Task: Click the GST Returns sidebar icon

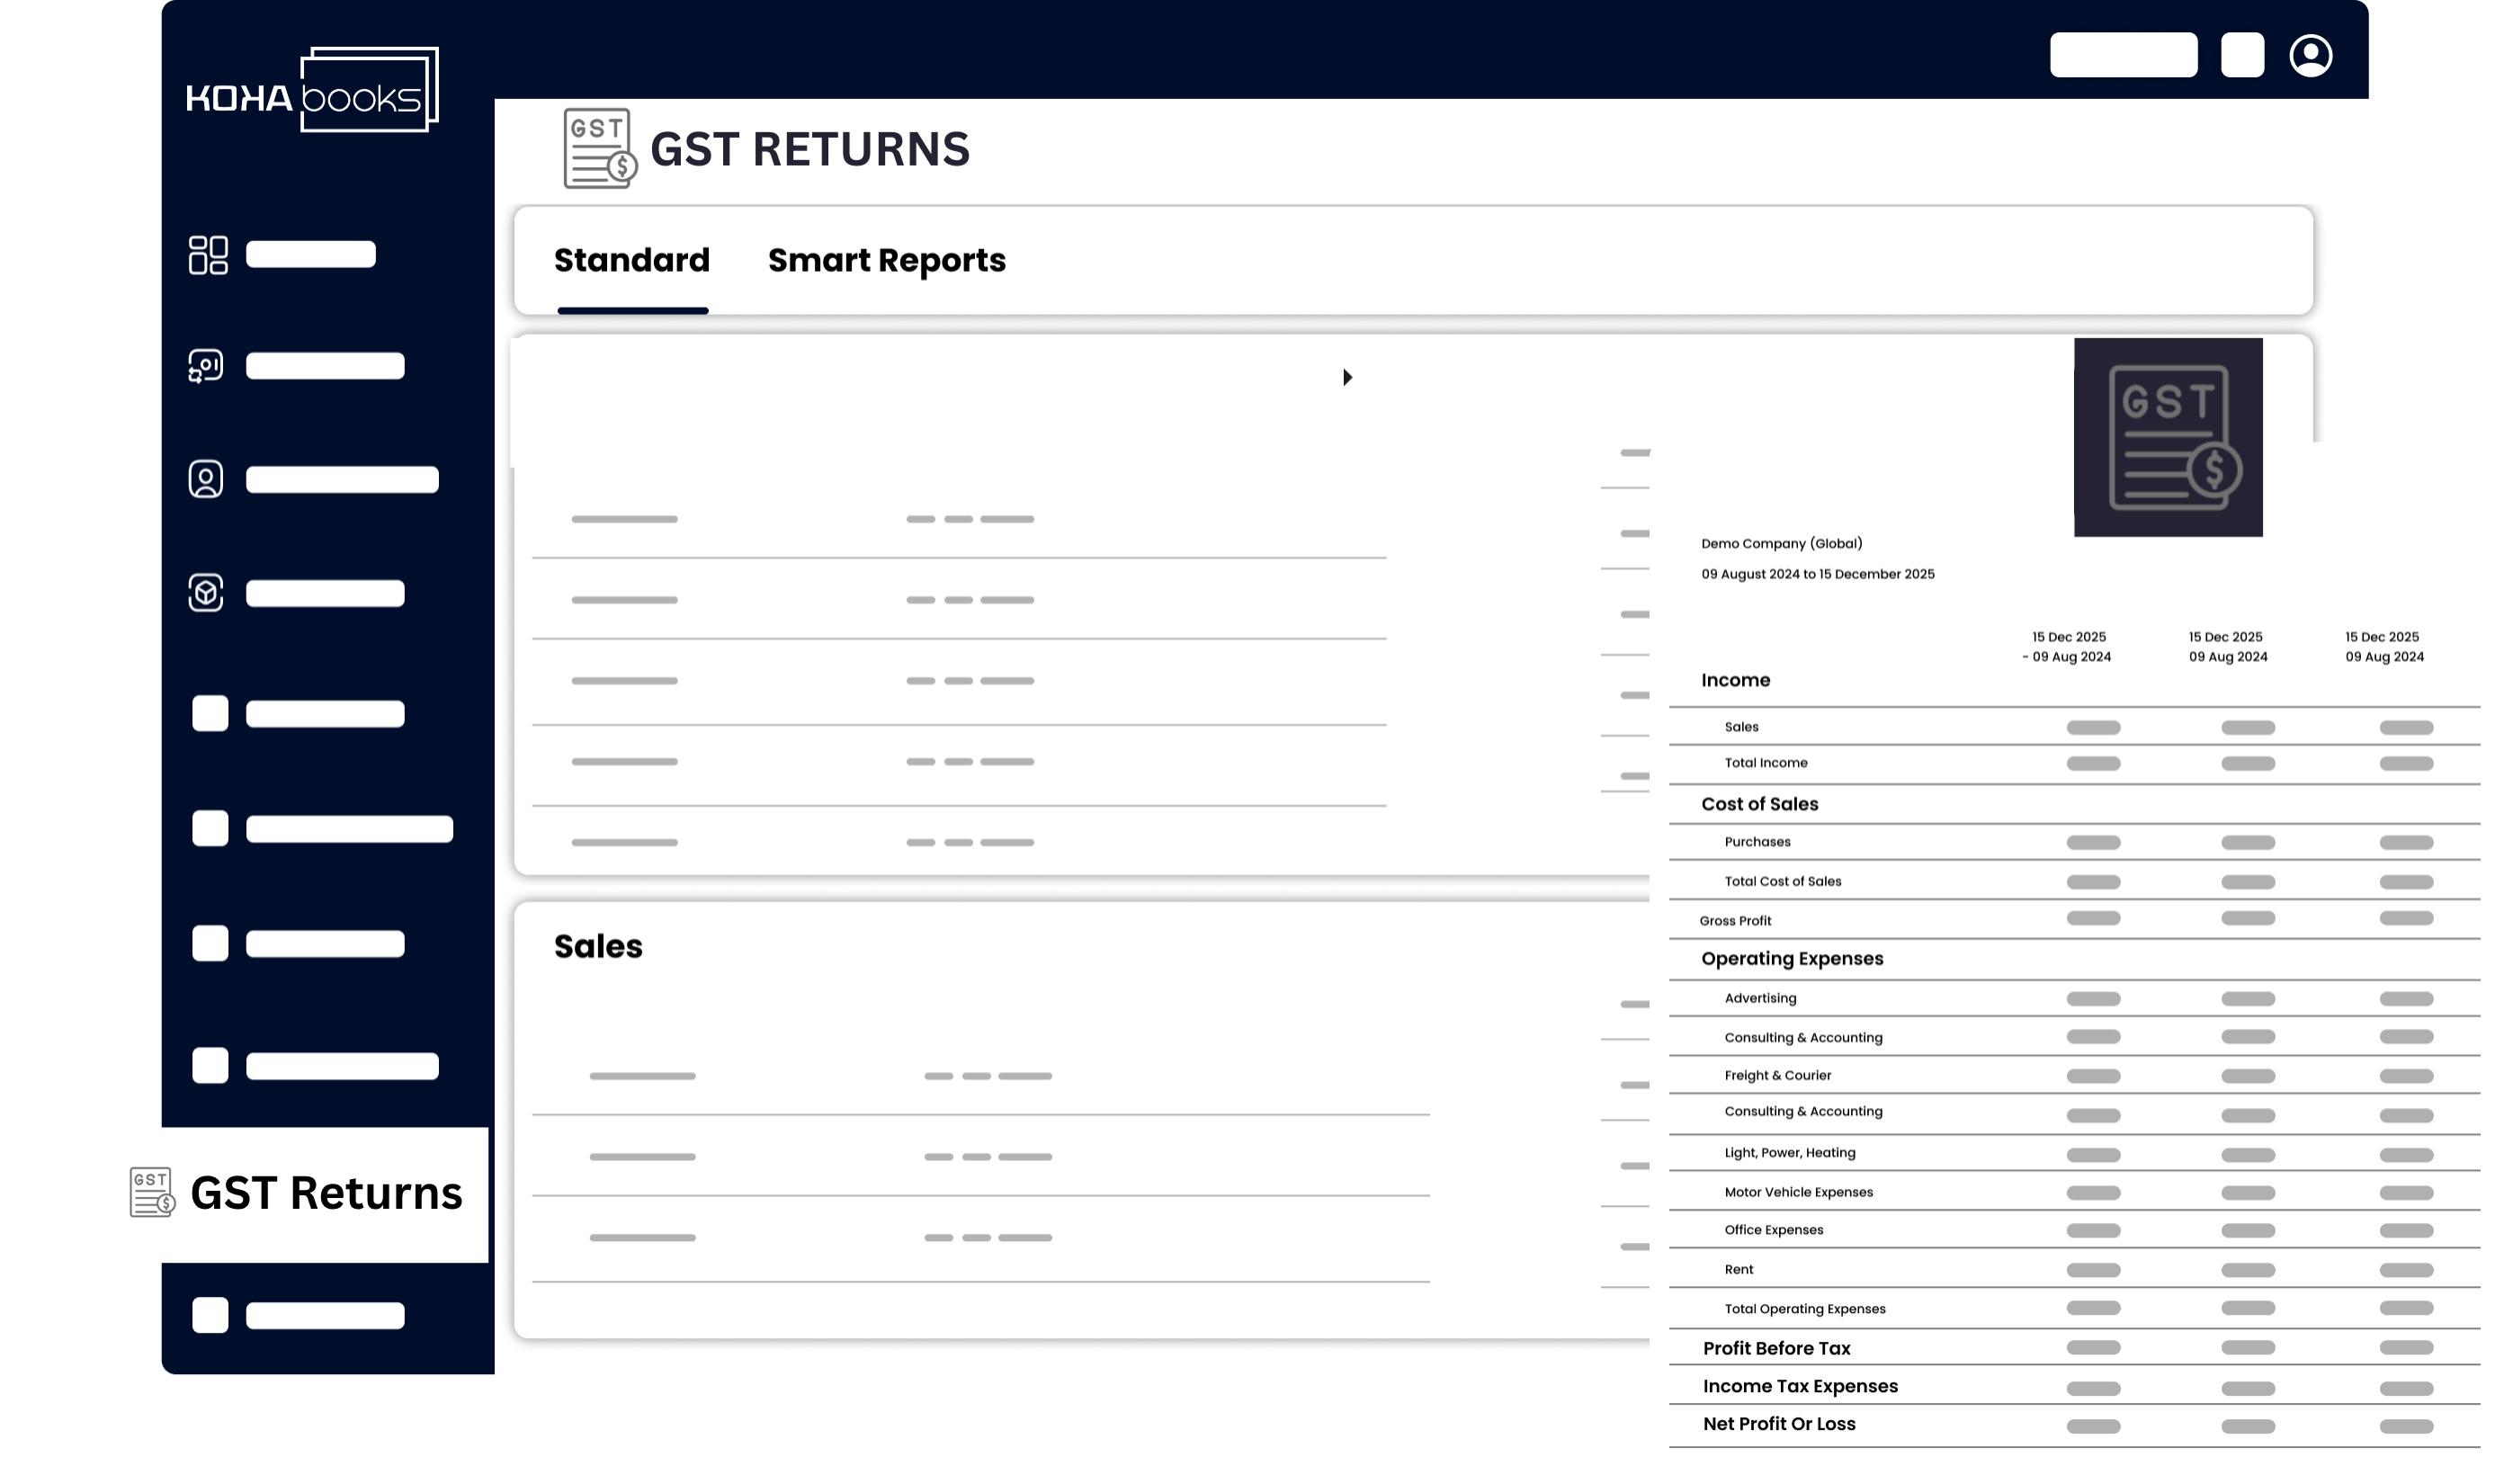Action: (152, 1192)
